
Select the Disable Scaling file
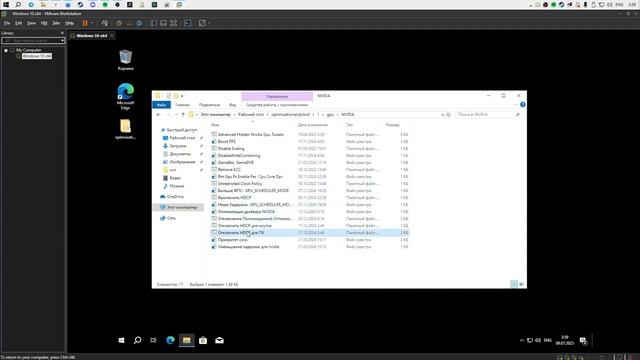point(231,149)
